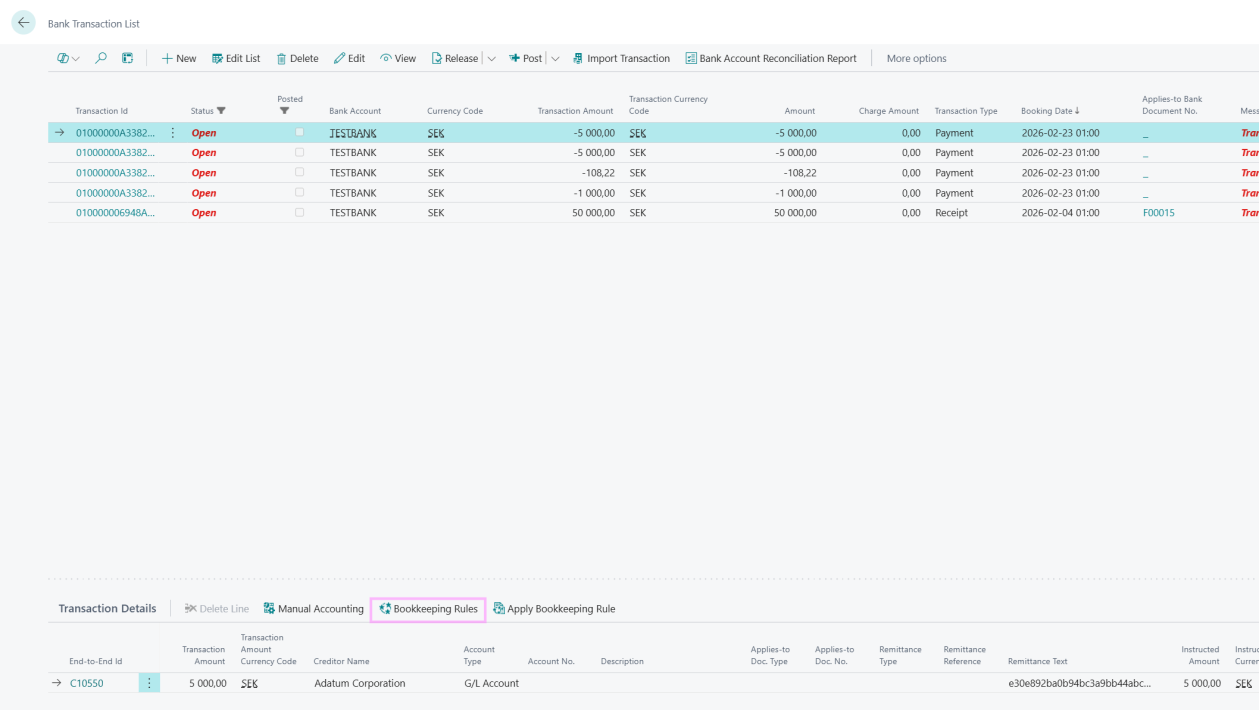Expand the dropdown beside the Release button
This screenshot has width=1259, height=710.
pyautogui.click(x=491, y=58)
